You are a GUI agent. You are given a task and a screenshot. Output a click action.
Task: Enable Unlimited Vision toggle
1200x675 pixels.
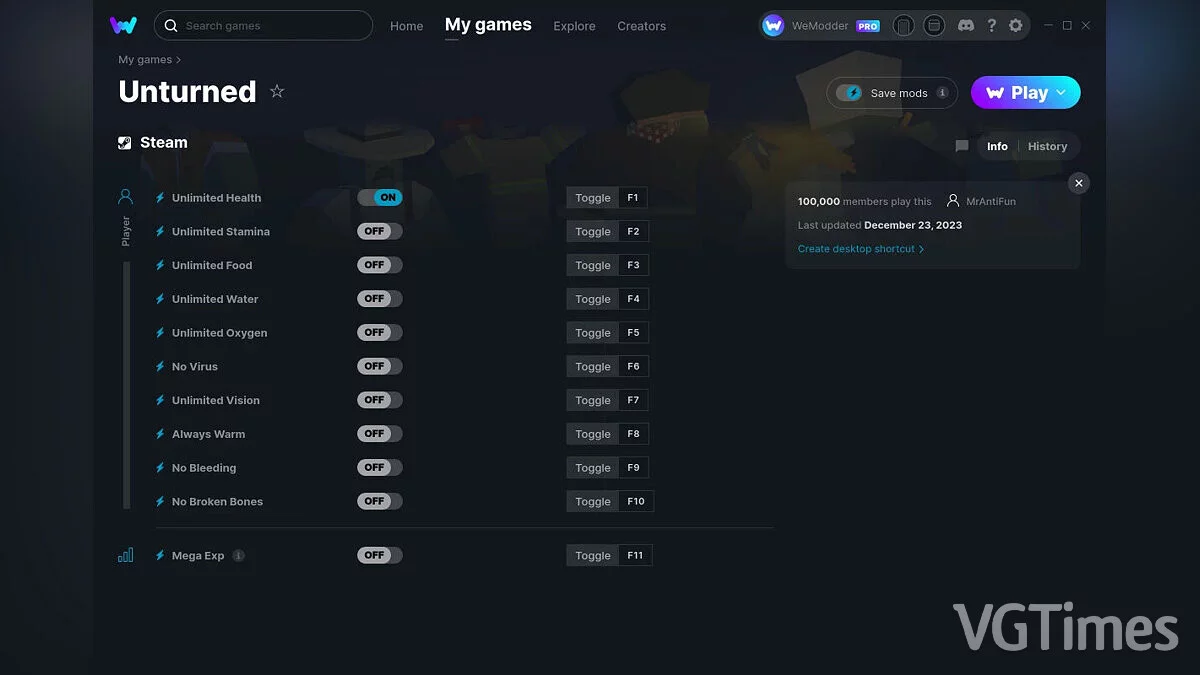380,400
